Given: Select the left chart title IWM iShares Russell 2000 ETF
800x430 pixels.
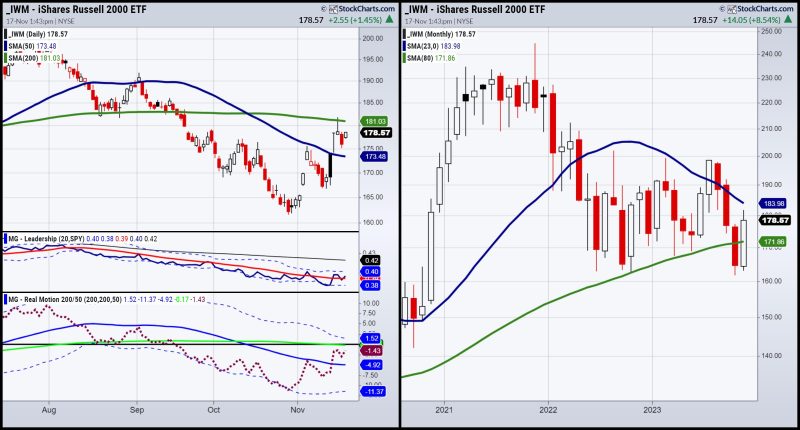Looking at the screenshot, I should (76, 9).
